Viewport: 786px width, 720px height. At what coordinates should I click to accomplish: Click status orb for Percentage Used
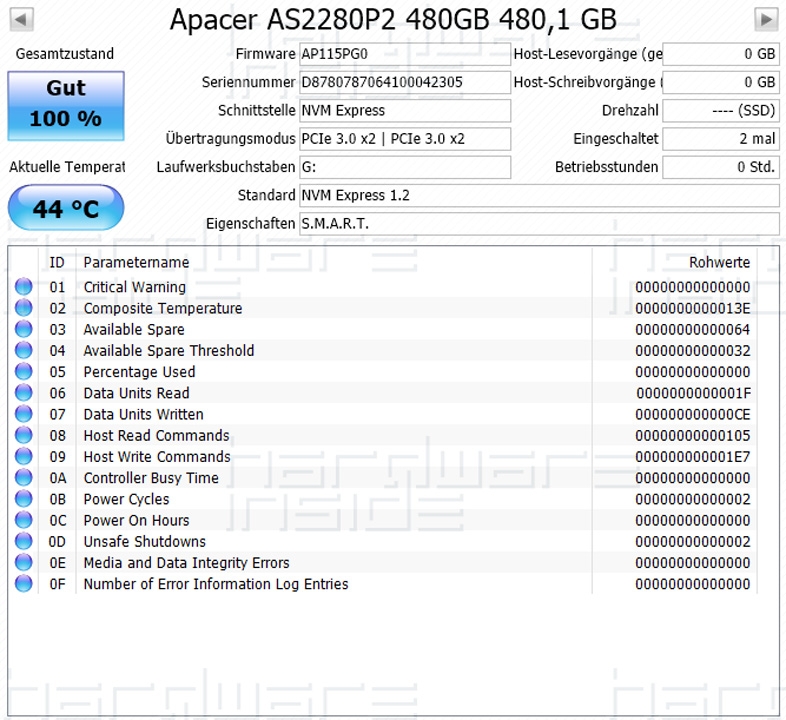24,371
